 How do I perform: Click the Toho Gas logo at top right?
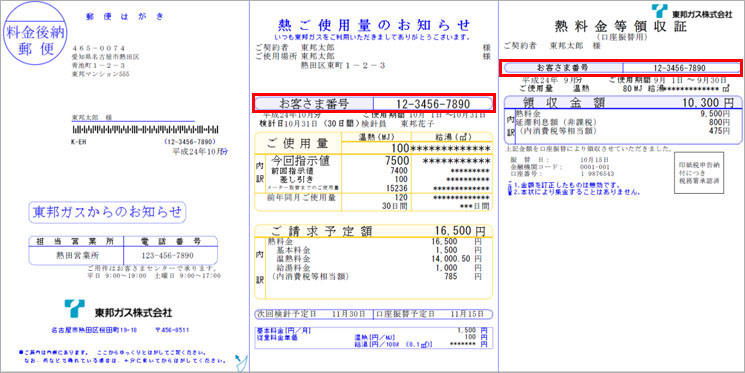(x=692, y=11)
